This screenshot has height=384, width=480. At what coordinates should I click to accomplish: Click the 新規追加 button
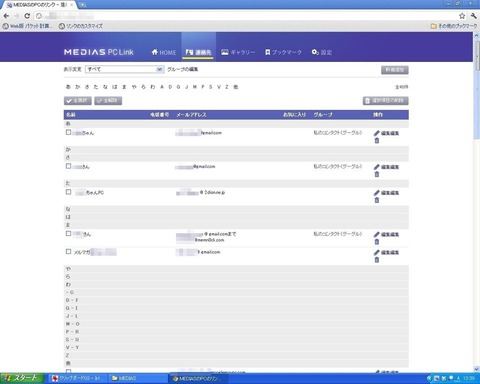395,70
